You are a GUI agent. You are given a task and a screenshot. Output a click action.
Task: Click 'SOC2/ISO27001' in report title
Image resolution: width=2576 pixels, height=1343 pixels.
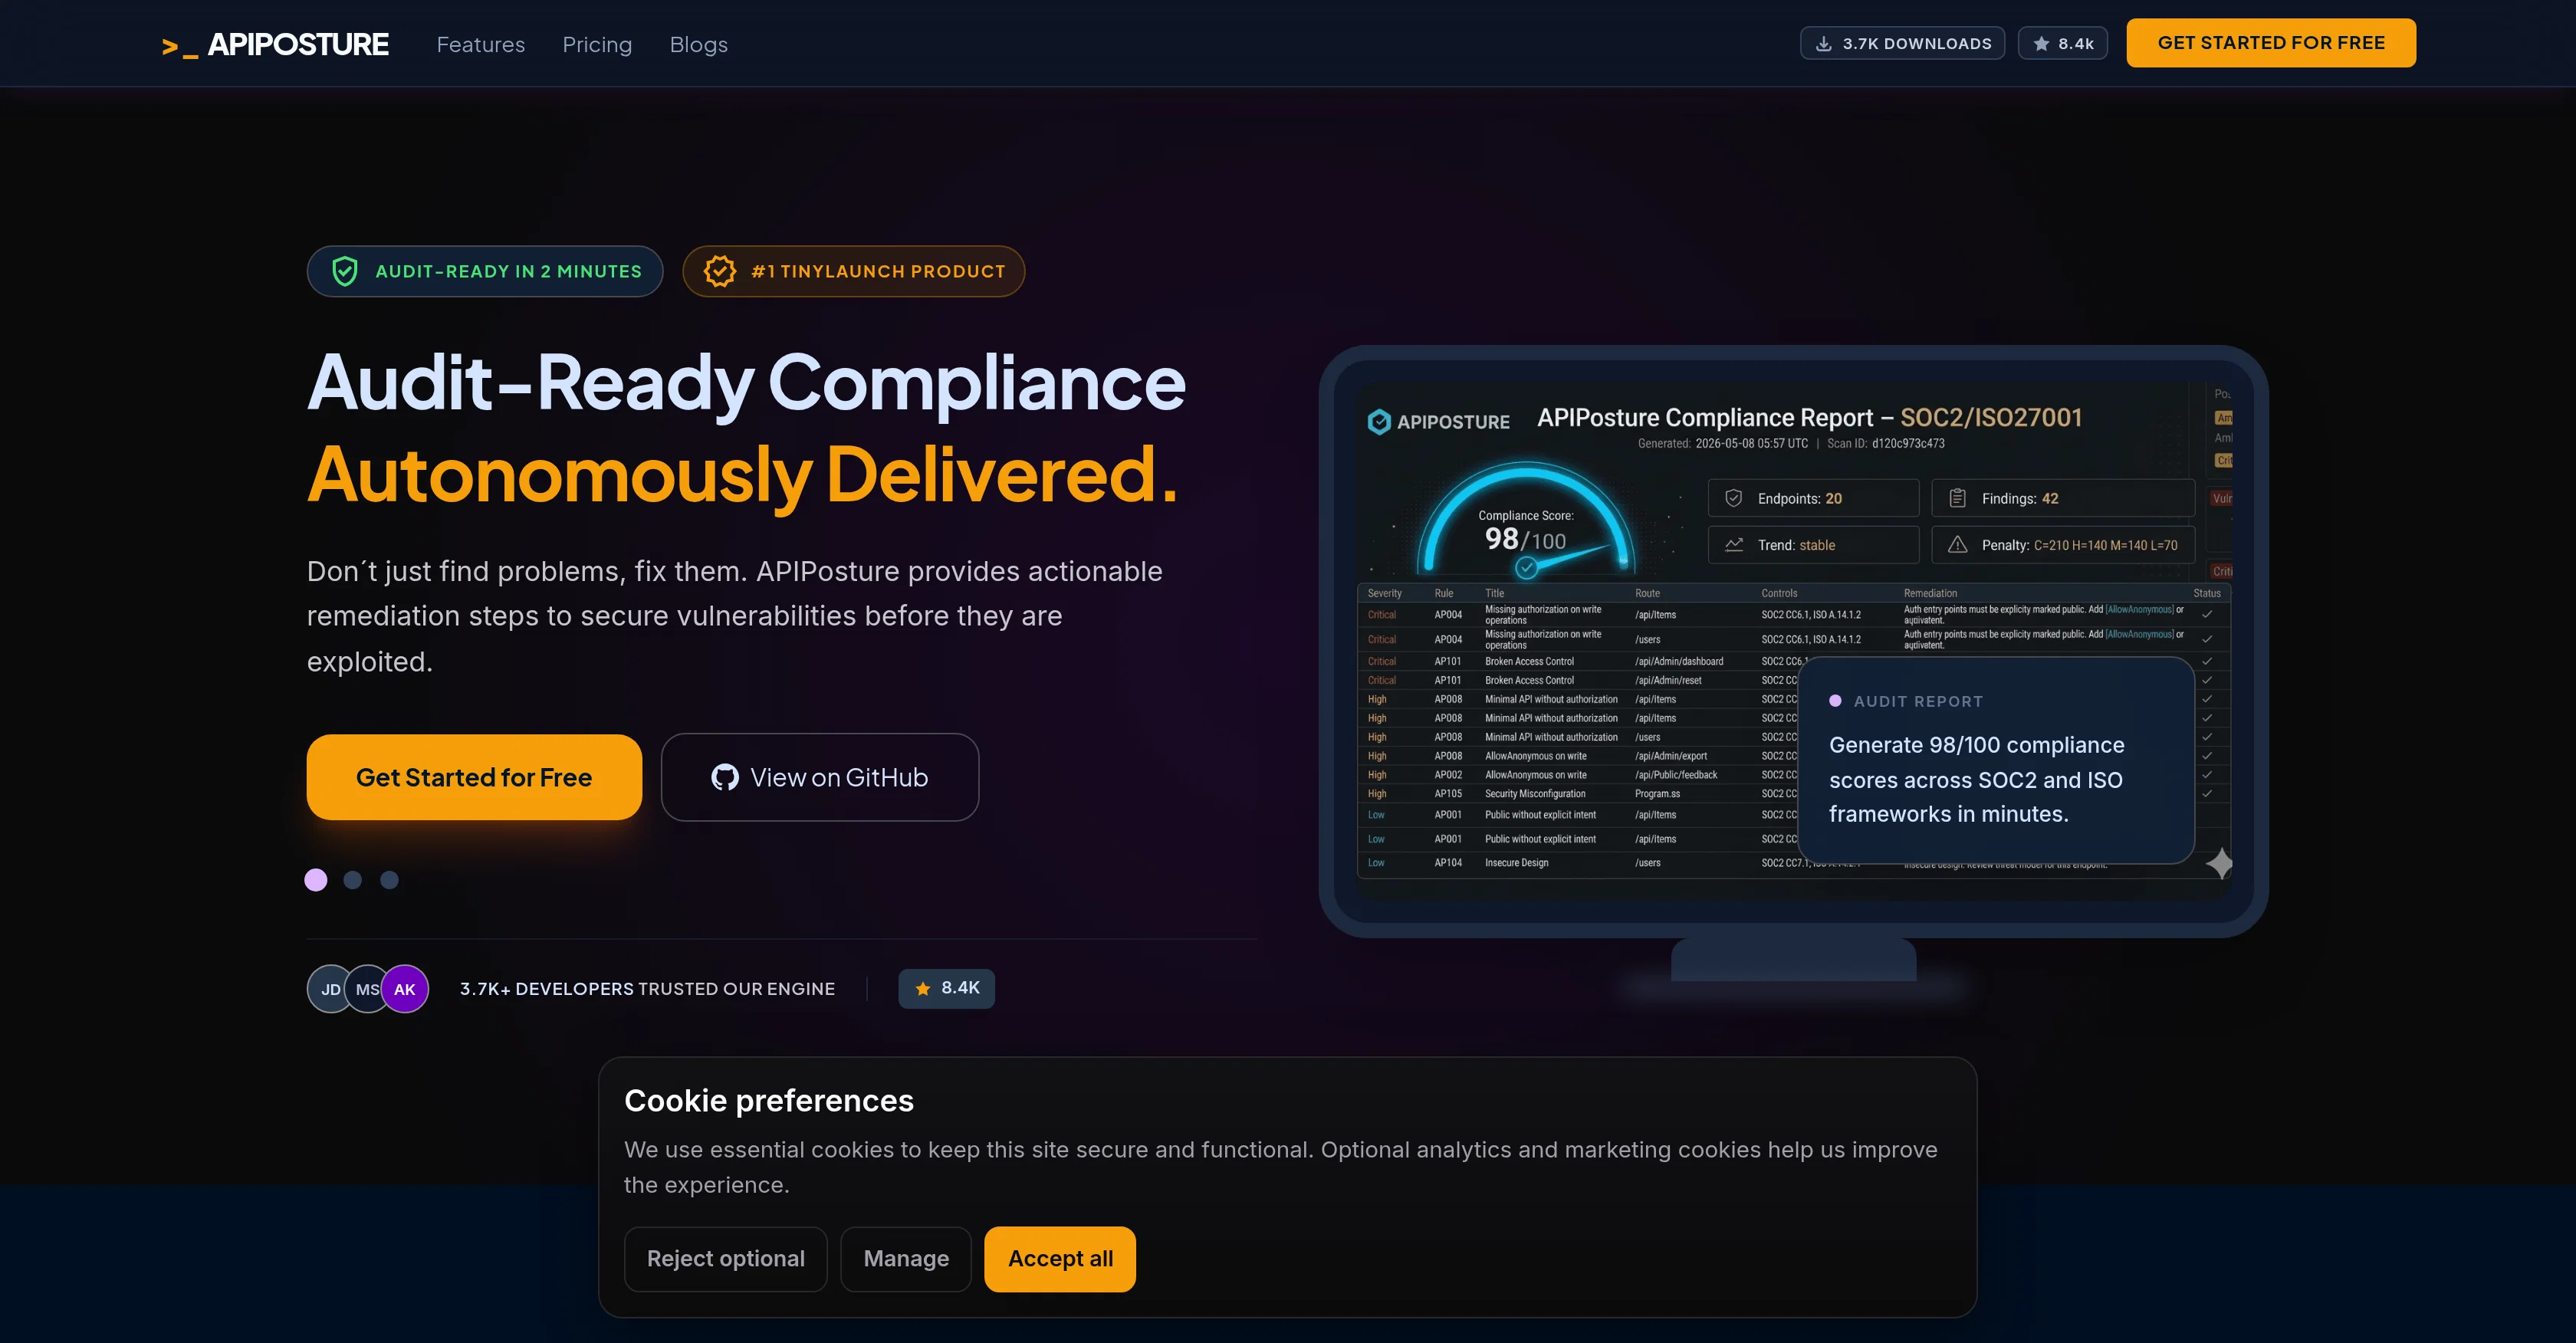(x=1991, y=417)
